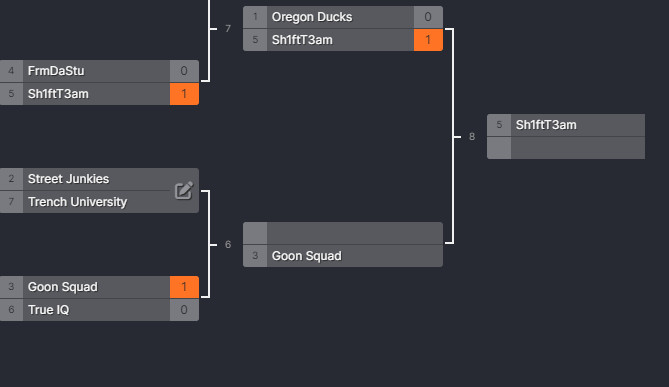Click score 0 next to True IQ

(184, 310)
